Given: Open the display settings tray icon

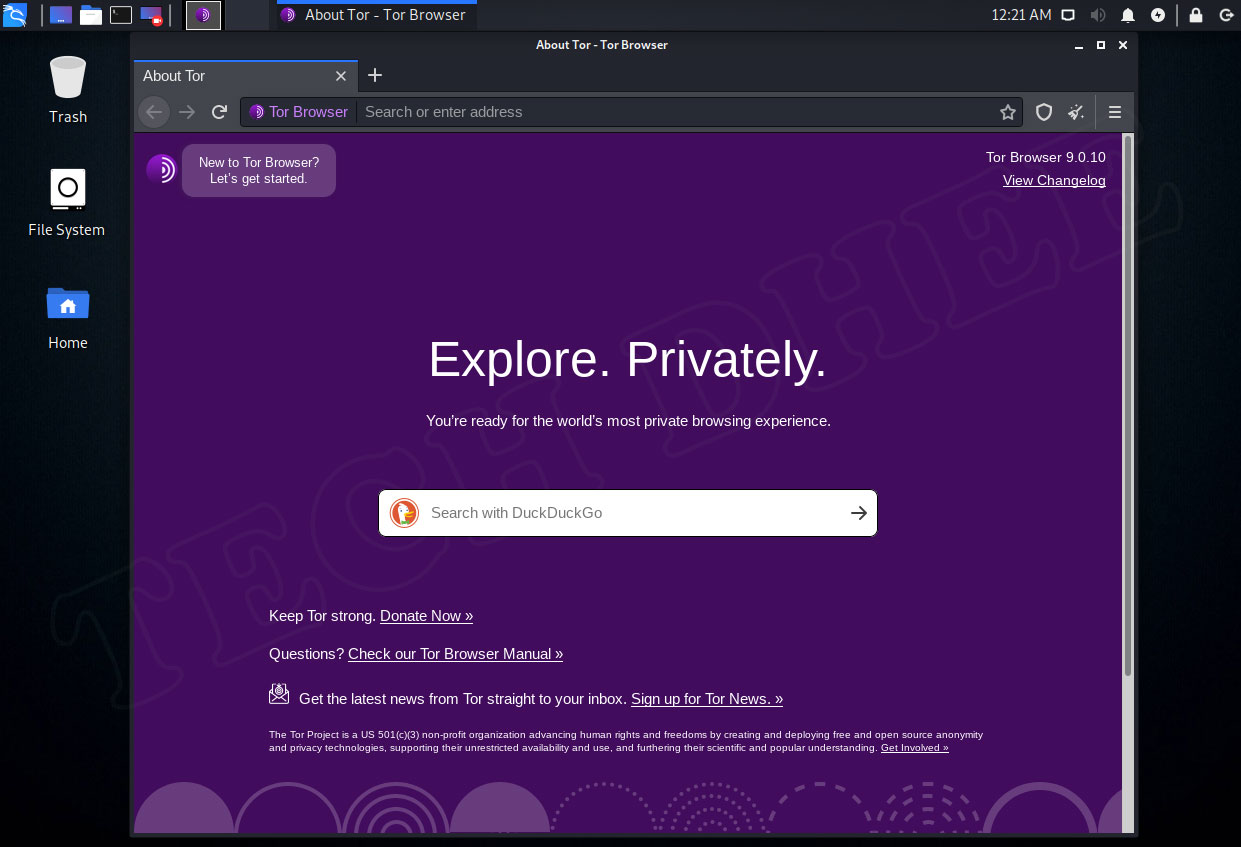Looking at the screenshot, I should tap(1068, 15).
